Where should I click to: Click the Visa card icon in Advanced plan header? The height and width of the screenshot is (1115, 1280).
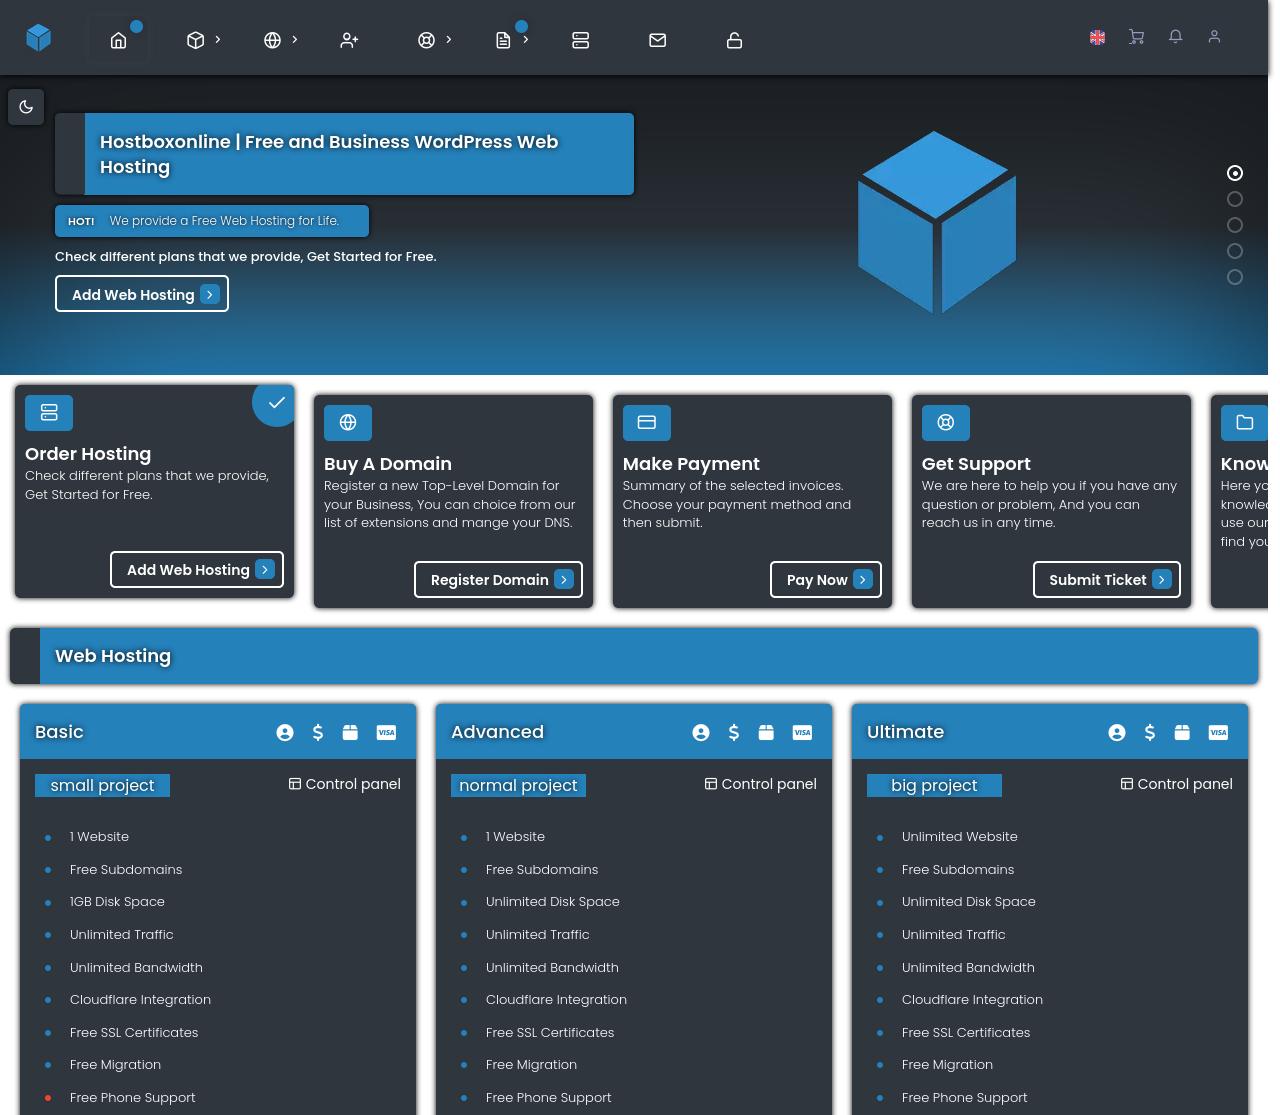[802, 733]
